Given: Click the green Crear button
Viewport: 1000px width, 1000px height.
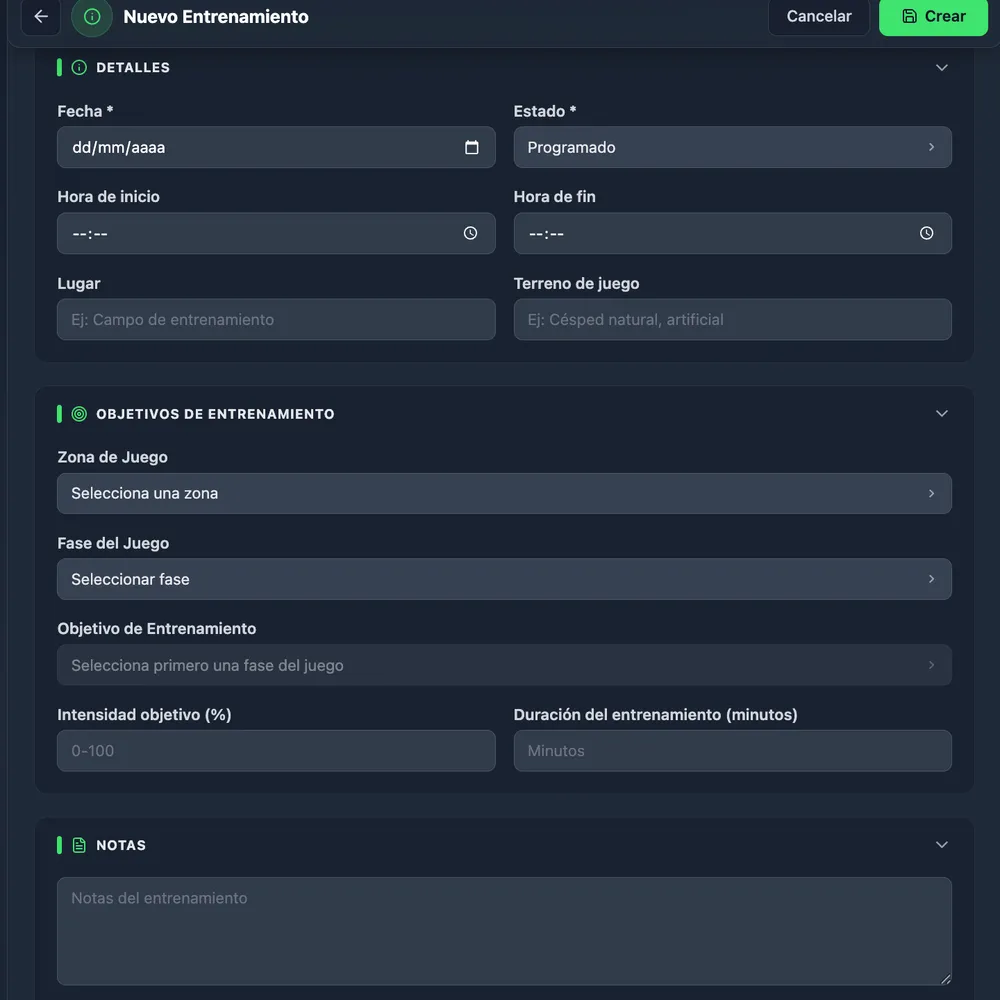Looking at the screenshot, I should [x=933, y=17].
